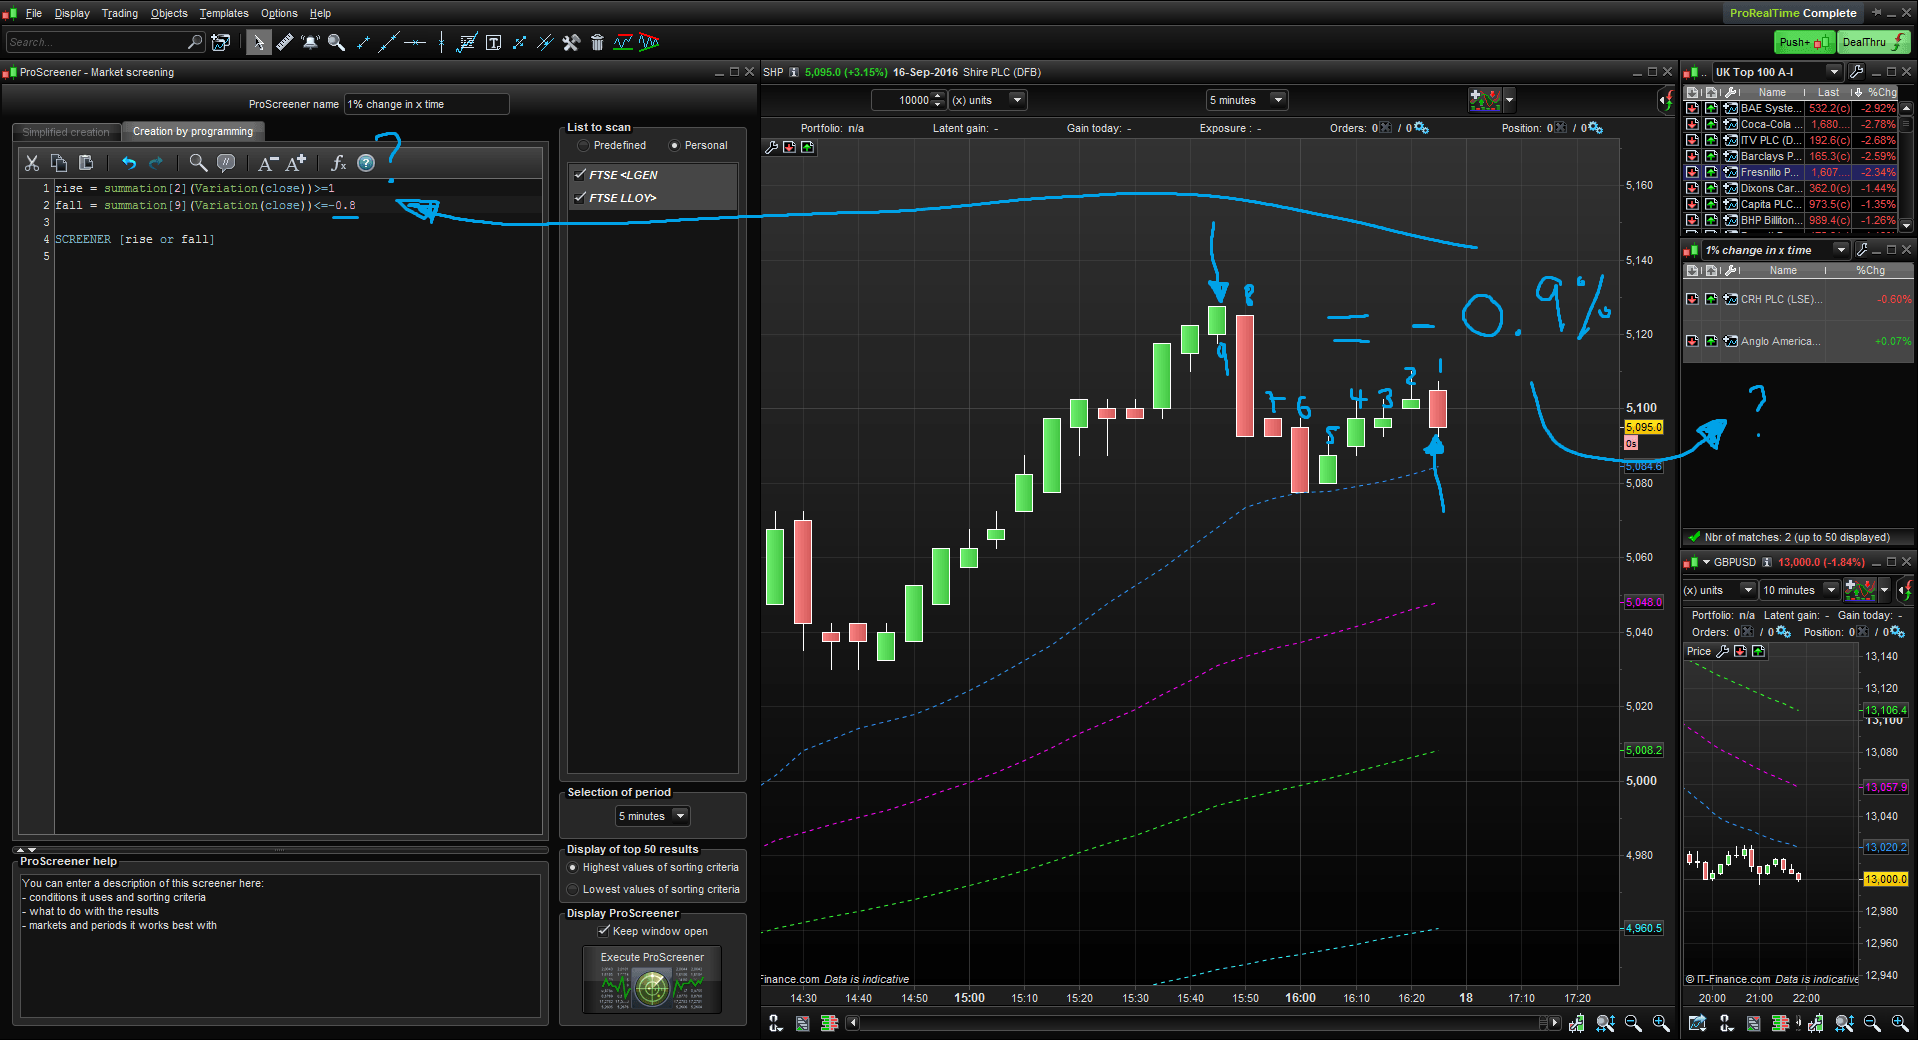Open new chart window icon beside search
Viewport: 1918px width, 1040px height.
(x=221, y=42)
